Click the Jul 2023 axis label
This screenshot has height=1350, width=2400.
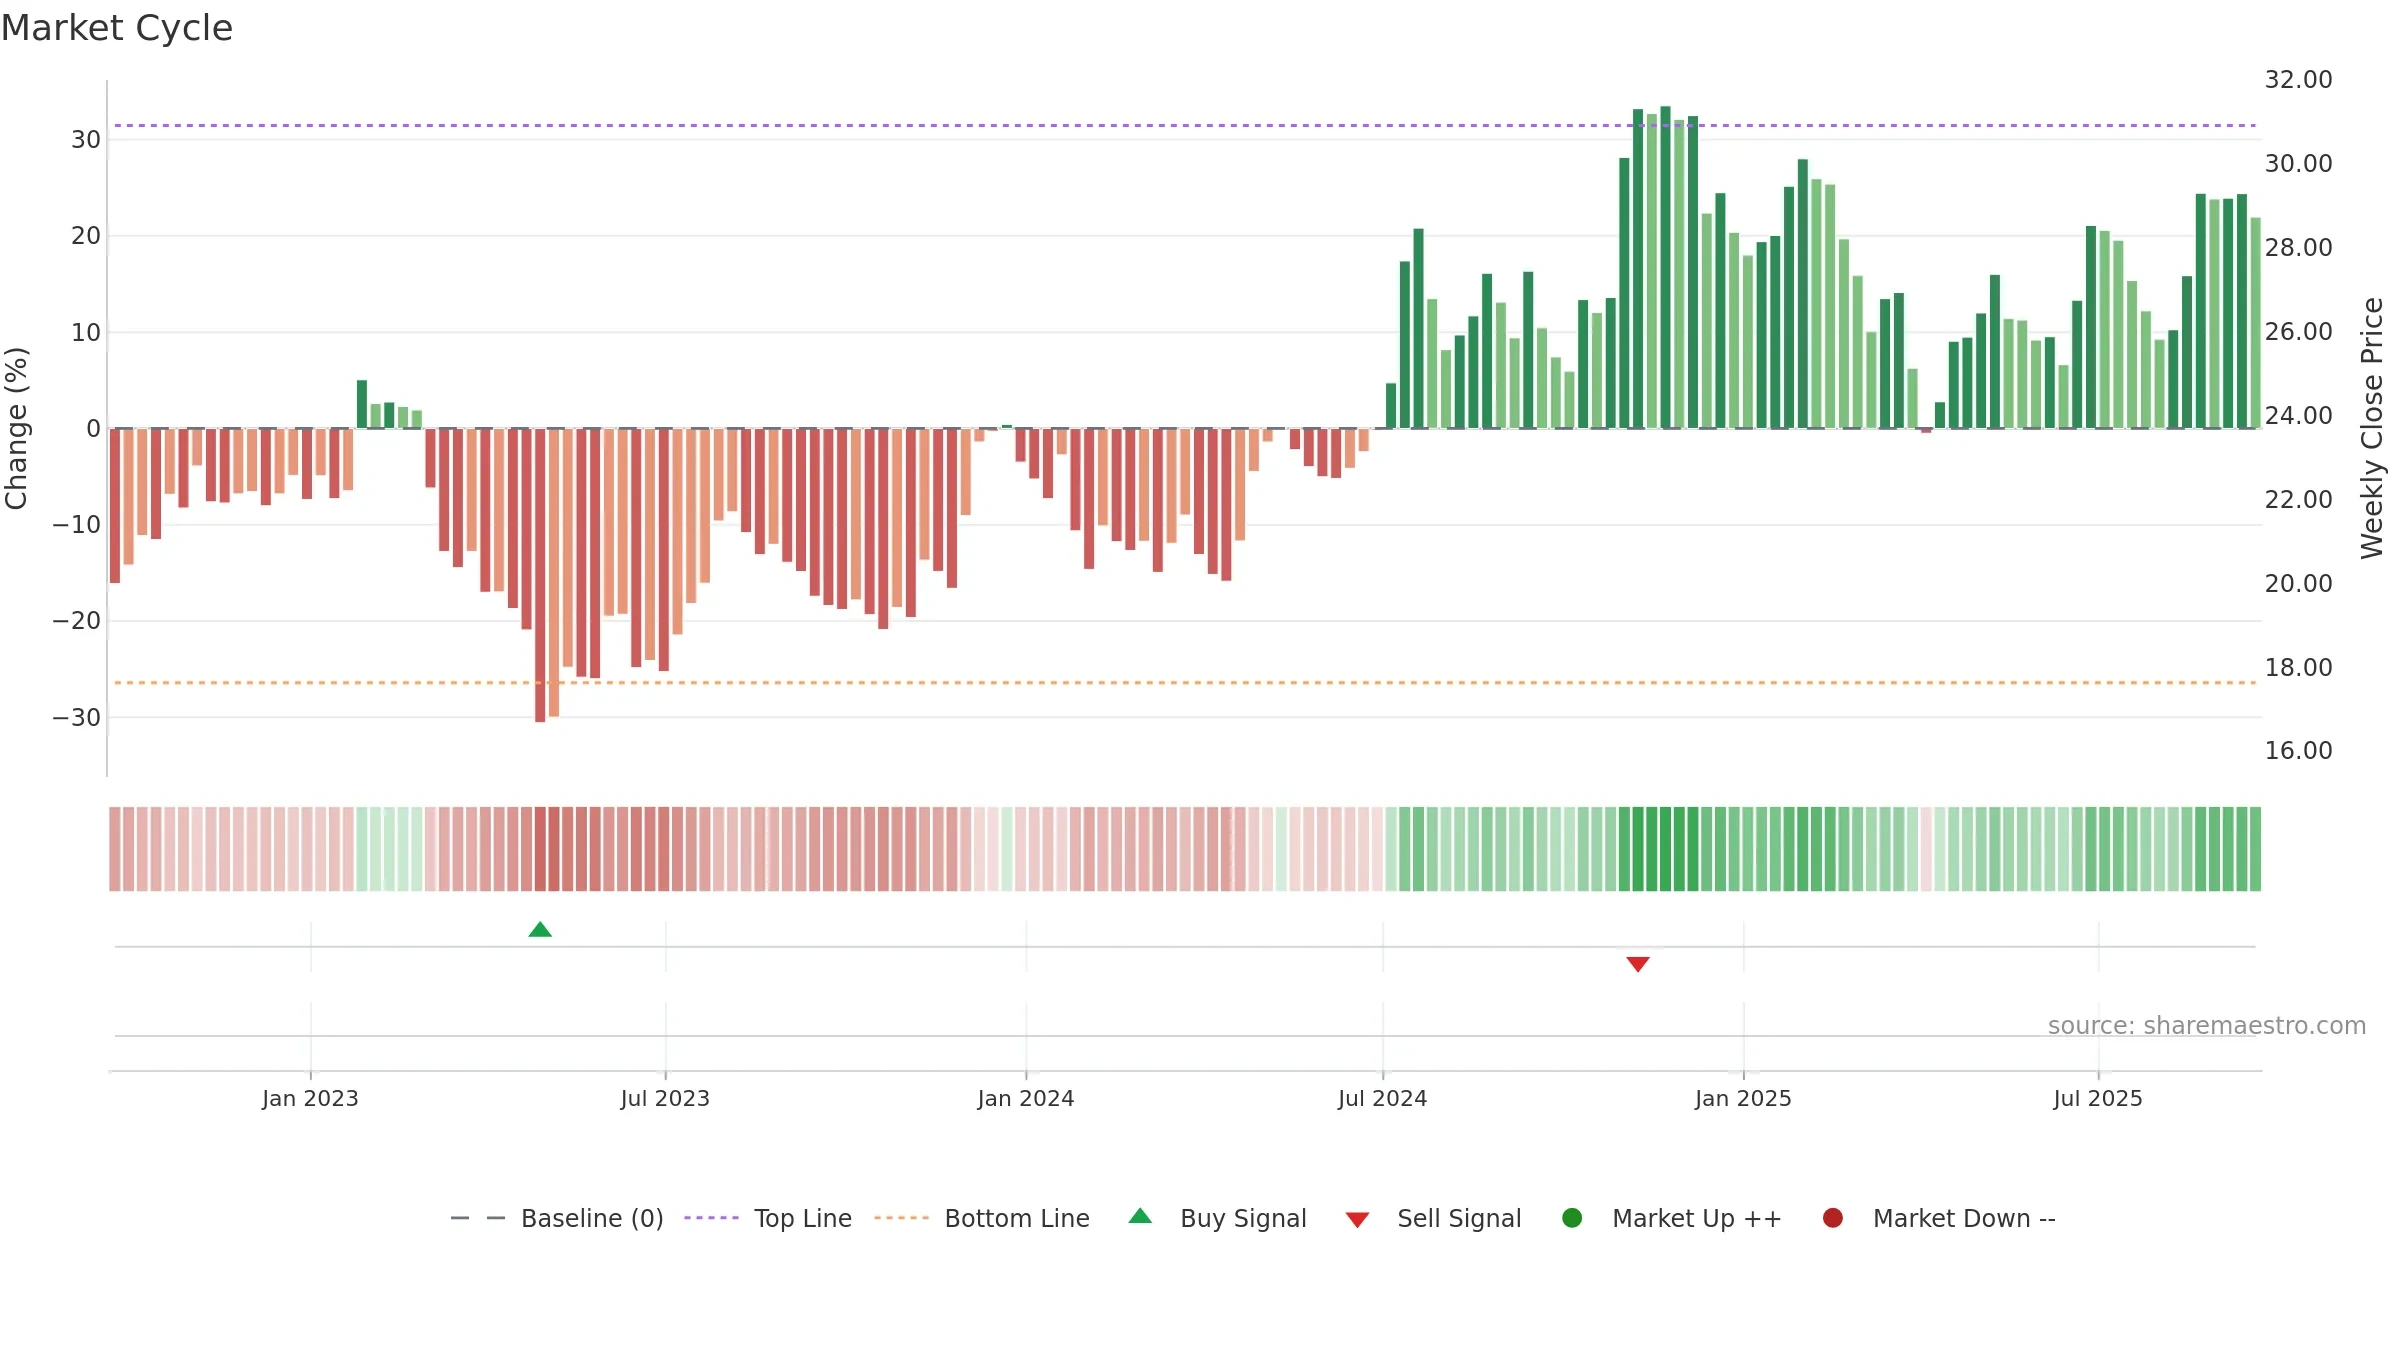coord(665,1098)
